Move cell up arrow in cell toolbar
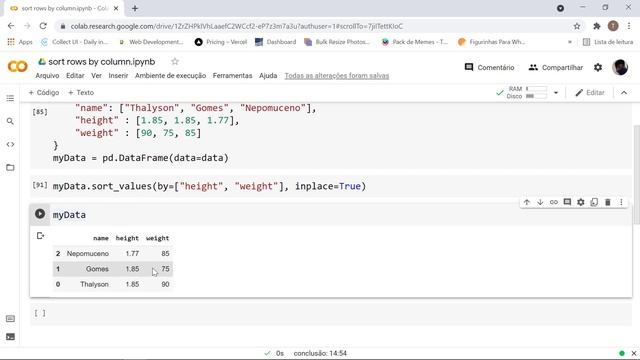 527,202
